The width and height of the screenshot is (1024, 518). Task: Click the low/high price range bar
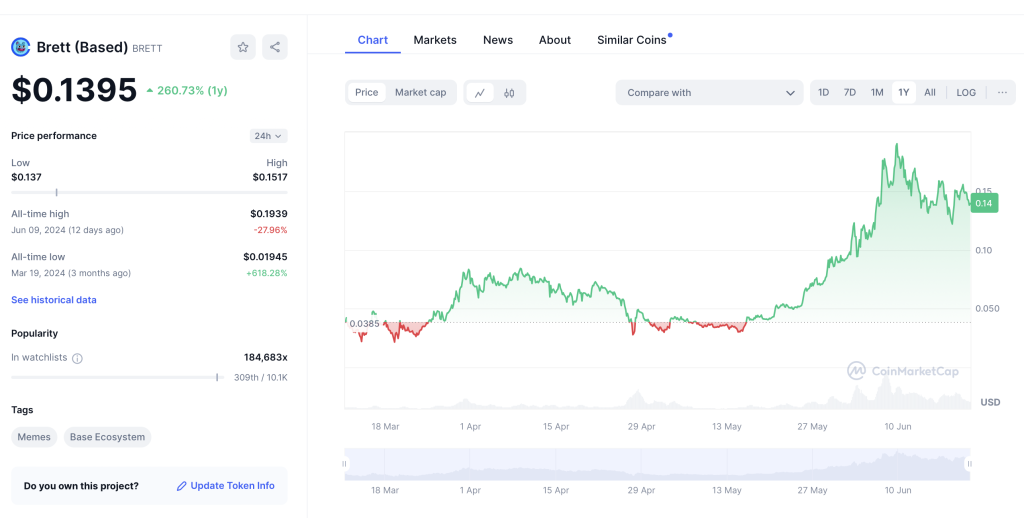(149, 192)
